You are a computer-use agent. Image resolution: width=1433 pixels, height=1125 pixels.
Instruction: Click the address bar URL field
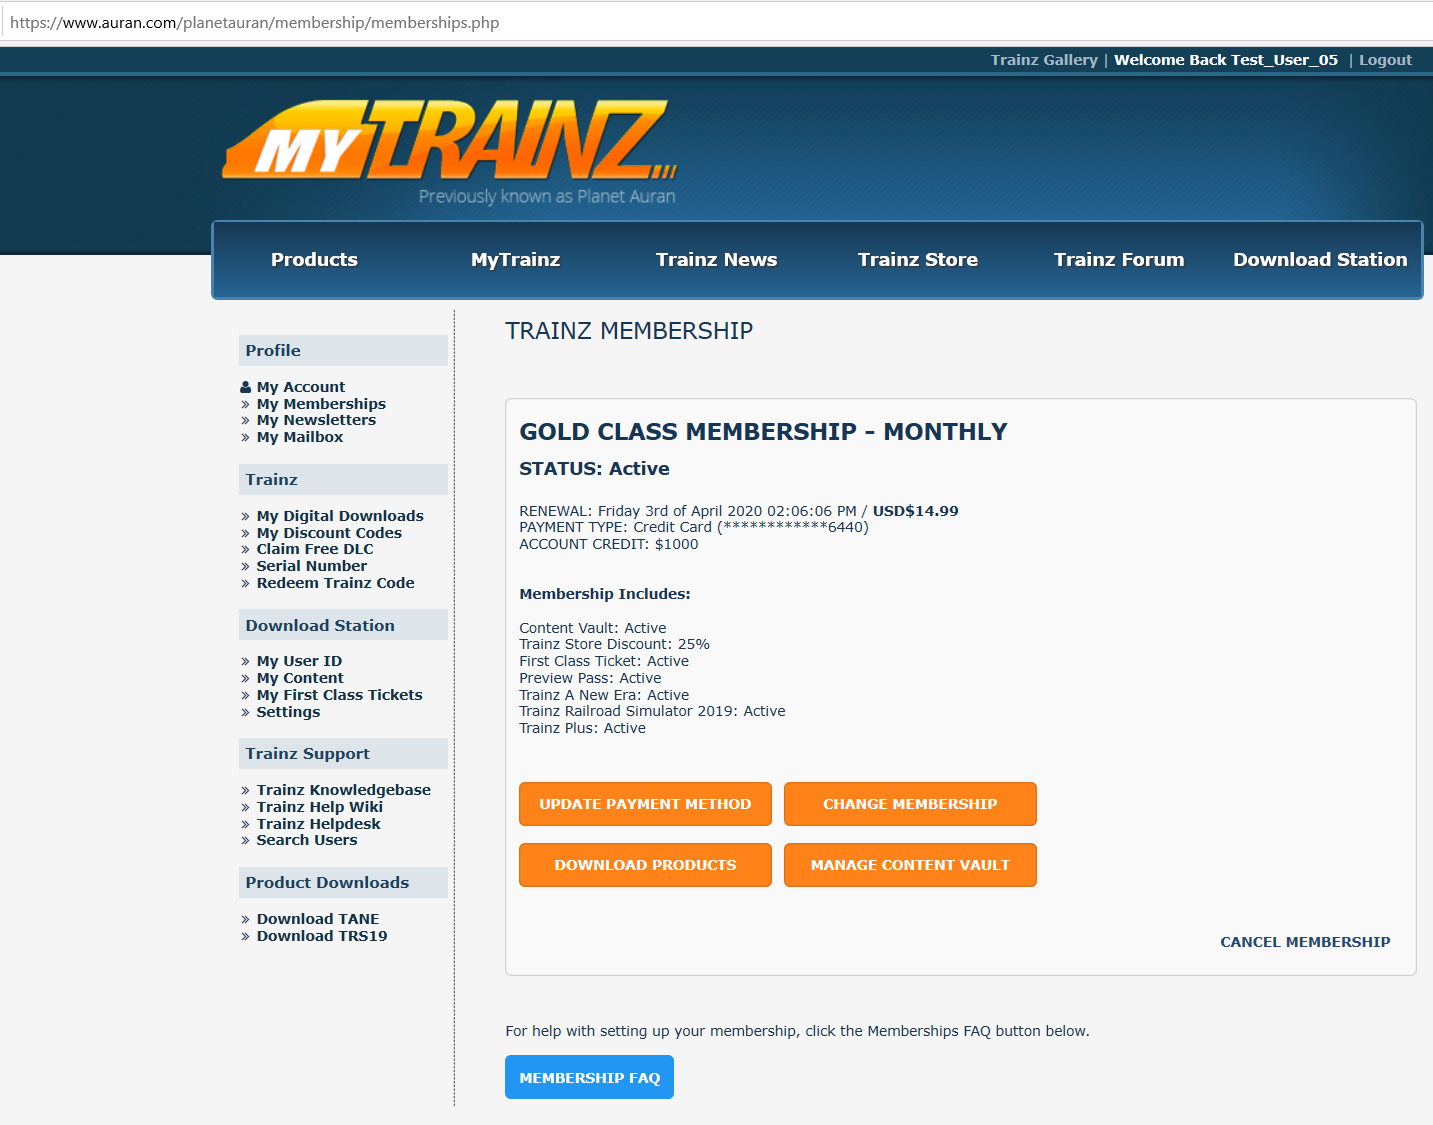tap(716, 22)
